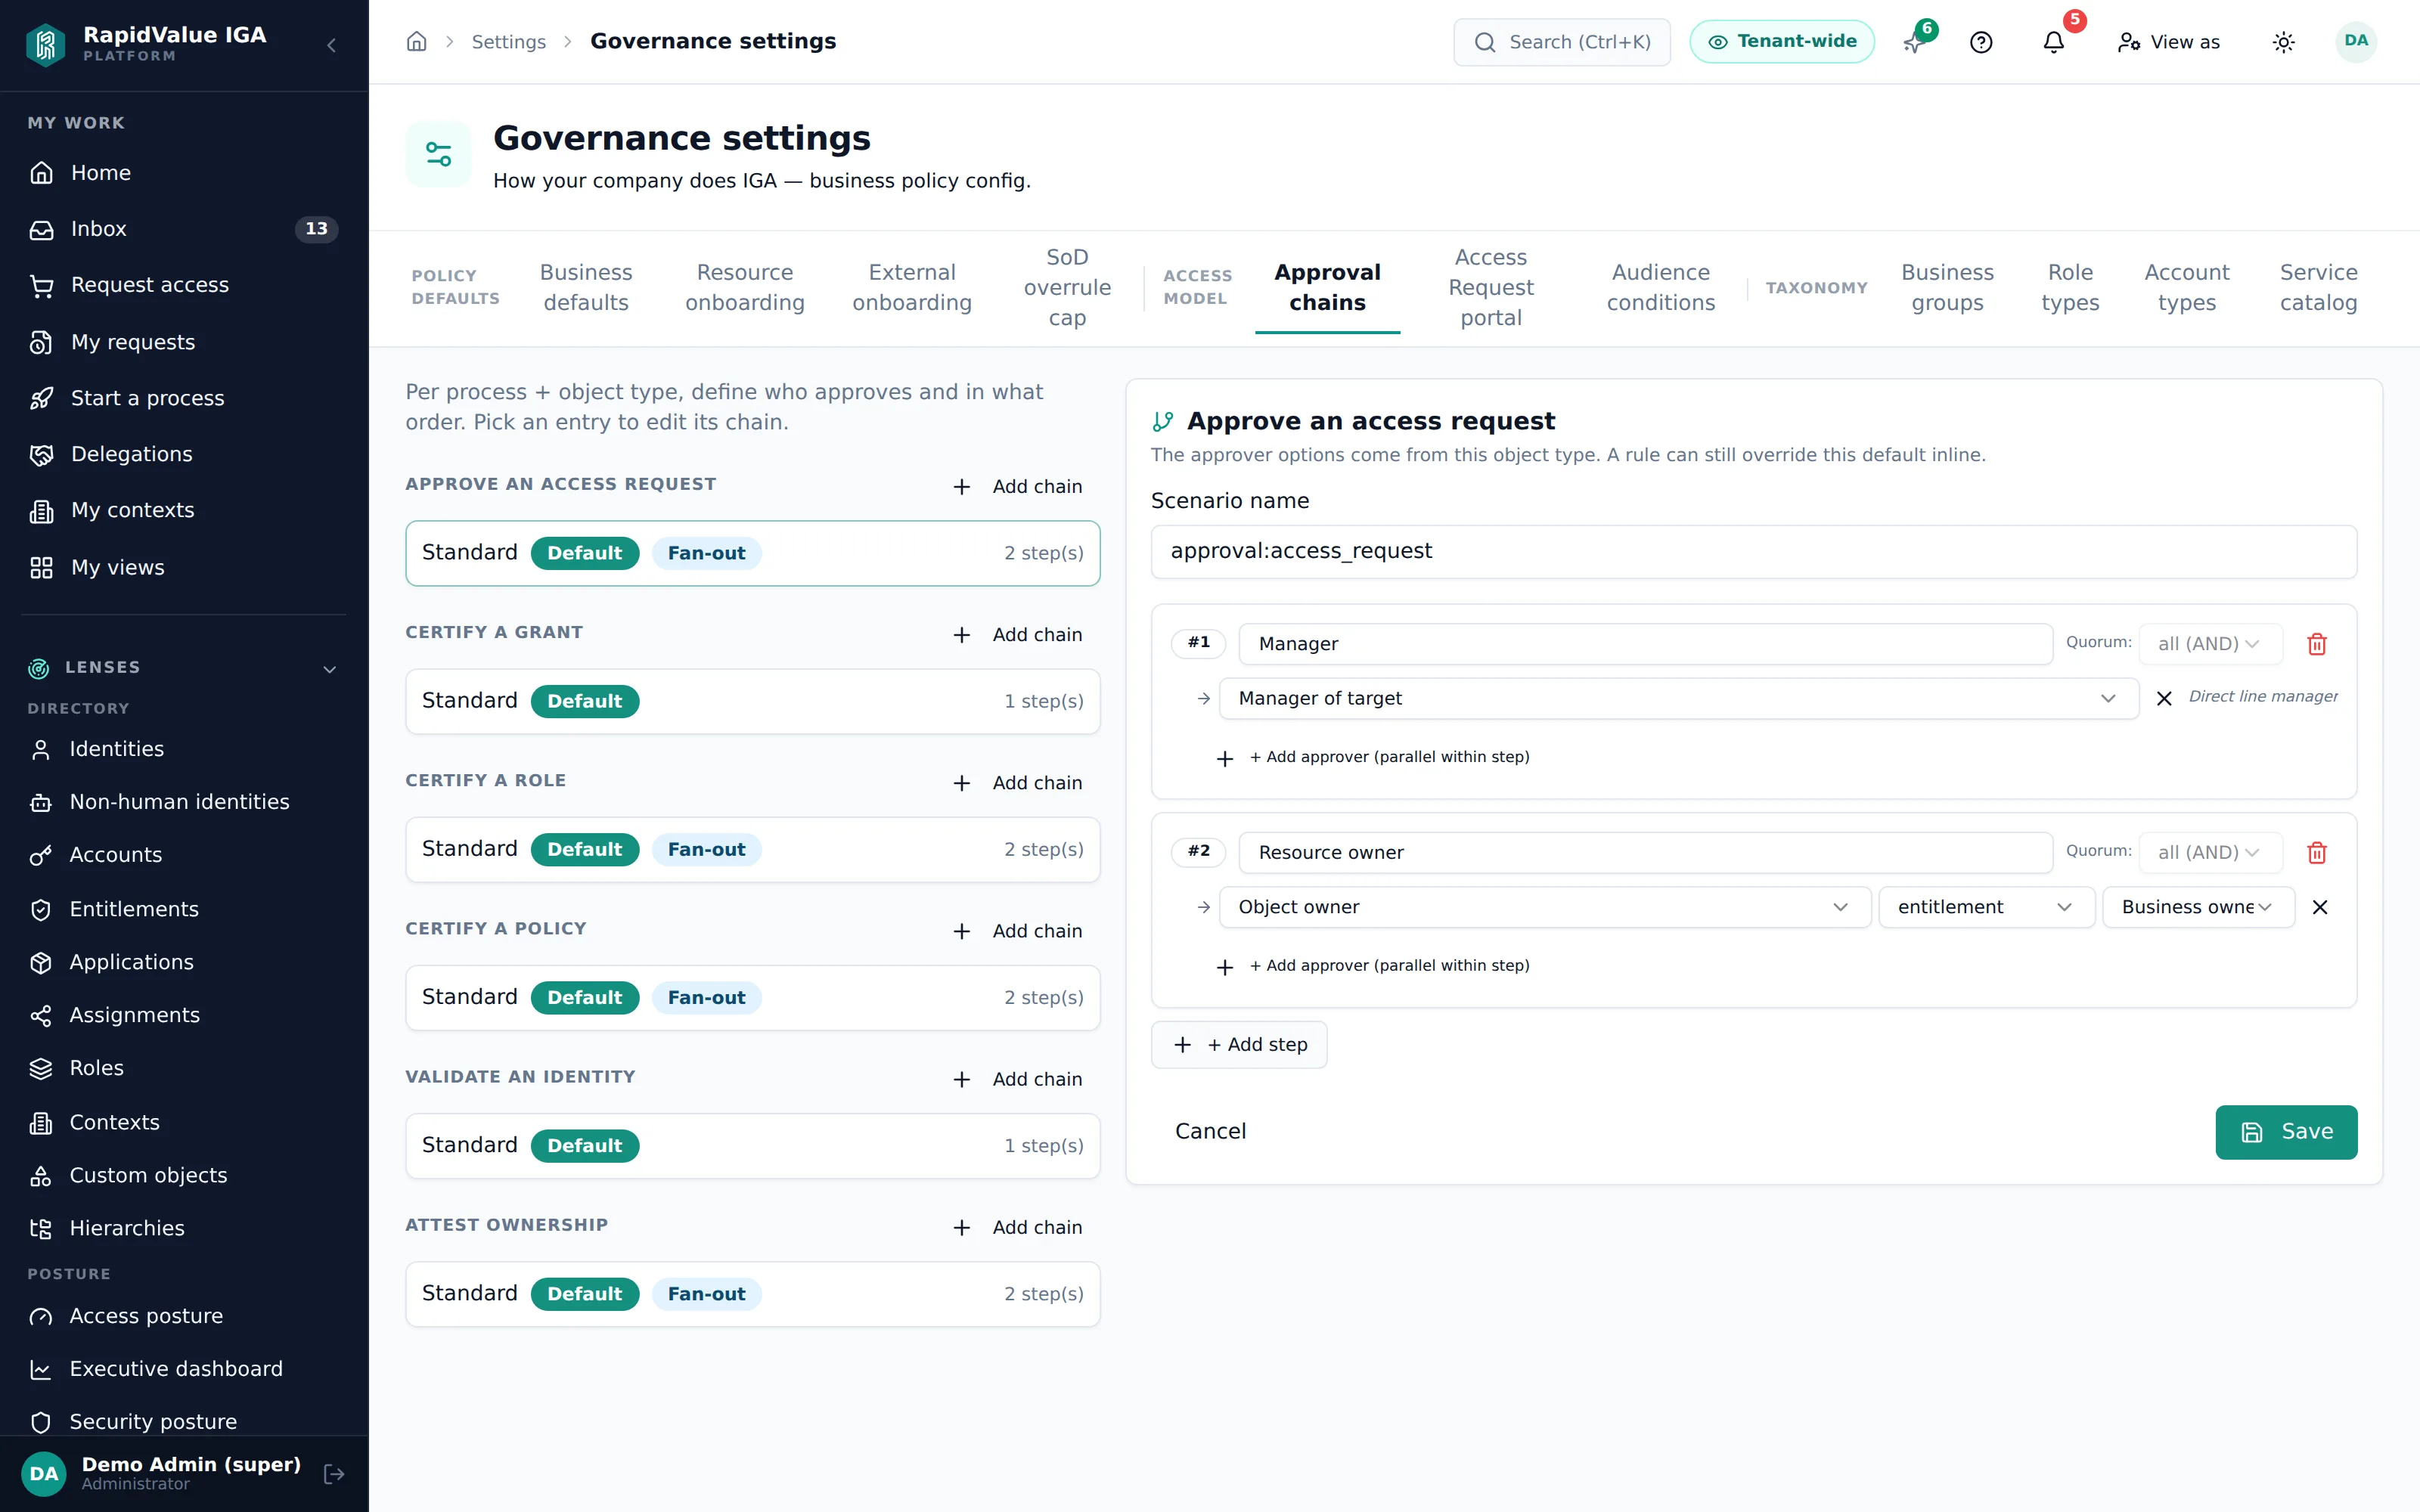The width and height of the screenshot is (2420, 1512).
Task: Click the Save button
Action: click(2286, 1132)
